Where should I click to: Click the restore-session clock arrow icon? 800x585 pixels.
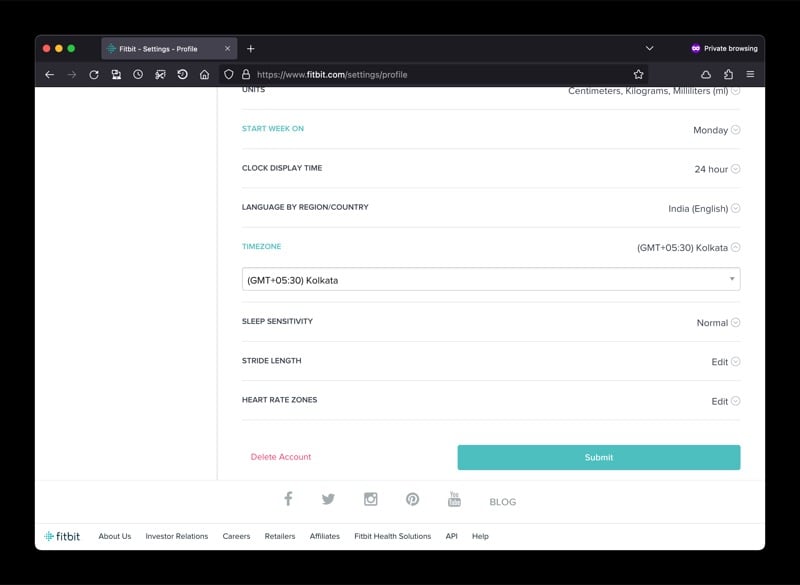tap(182, 74)
